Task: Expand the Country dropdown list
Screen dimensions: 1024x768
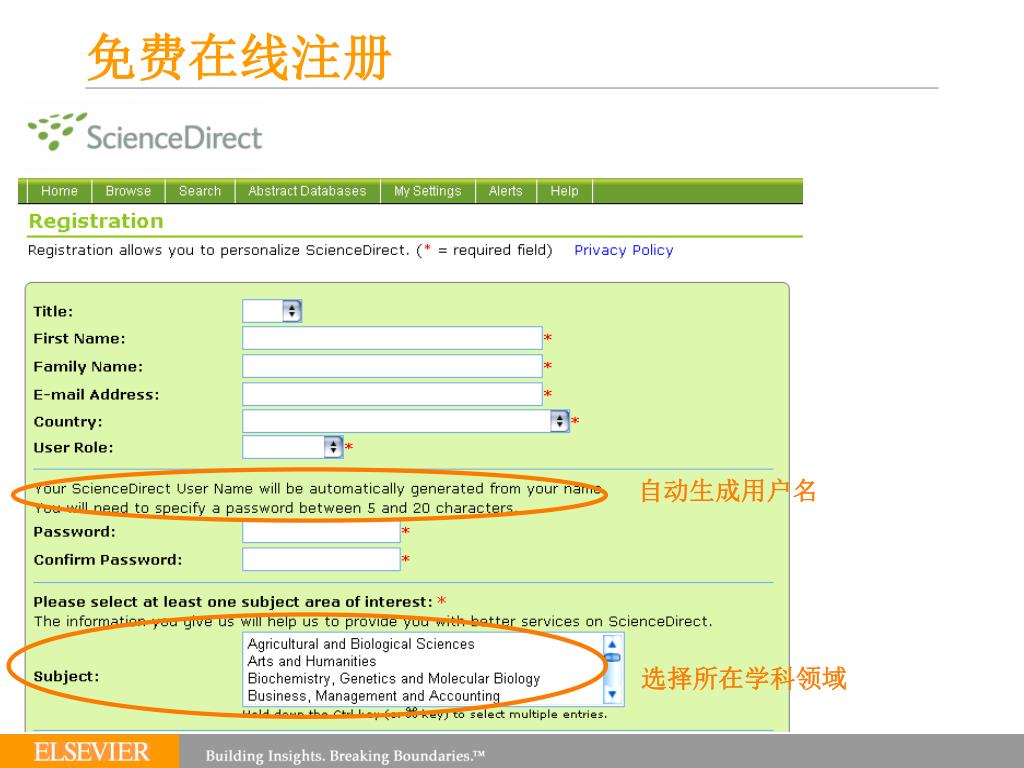Action: [x=559, y=421]
